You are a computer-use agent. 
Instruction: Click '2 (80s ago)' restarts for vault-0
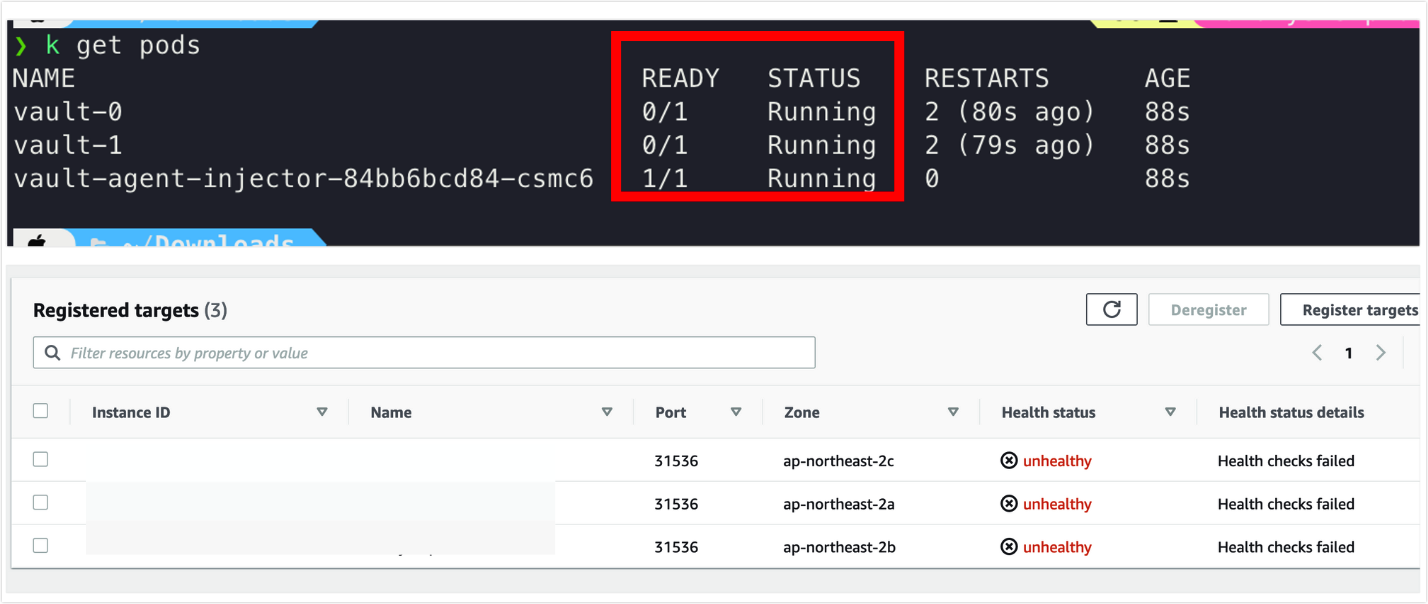tap(1009, 112)
